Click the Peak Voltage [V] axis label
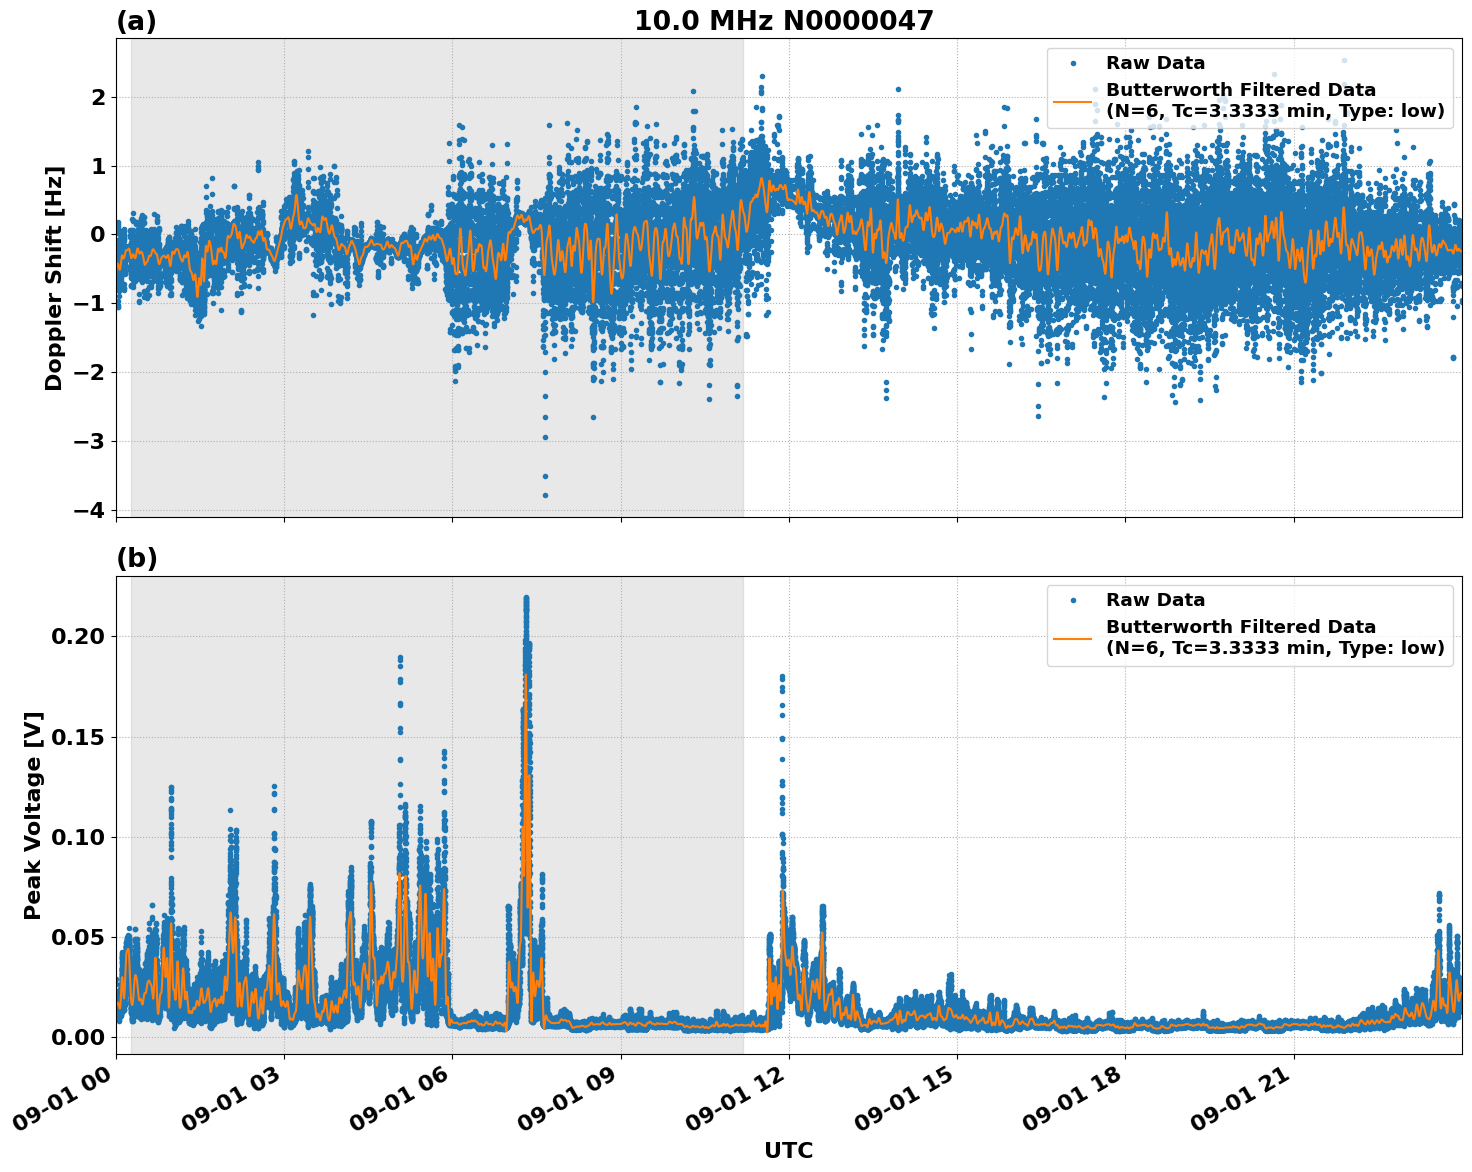 [x=36, y=822]
